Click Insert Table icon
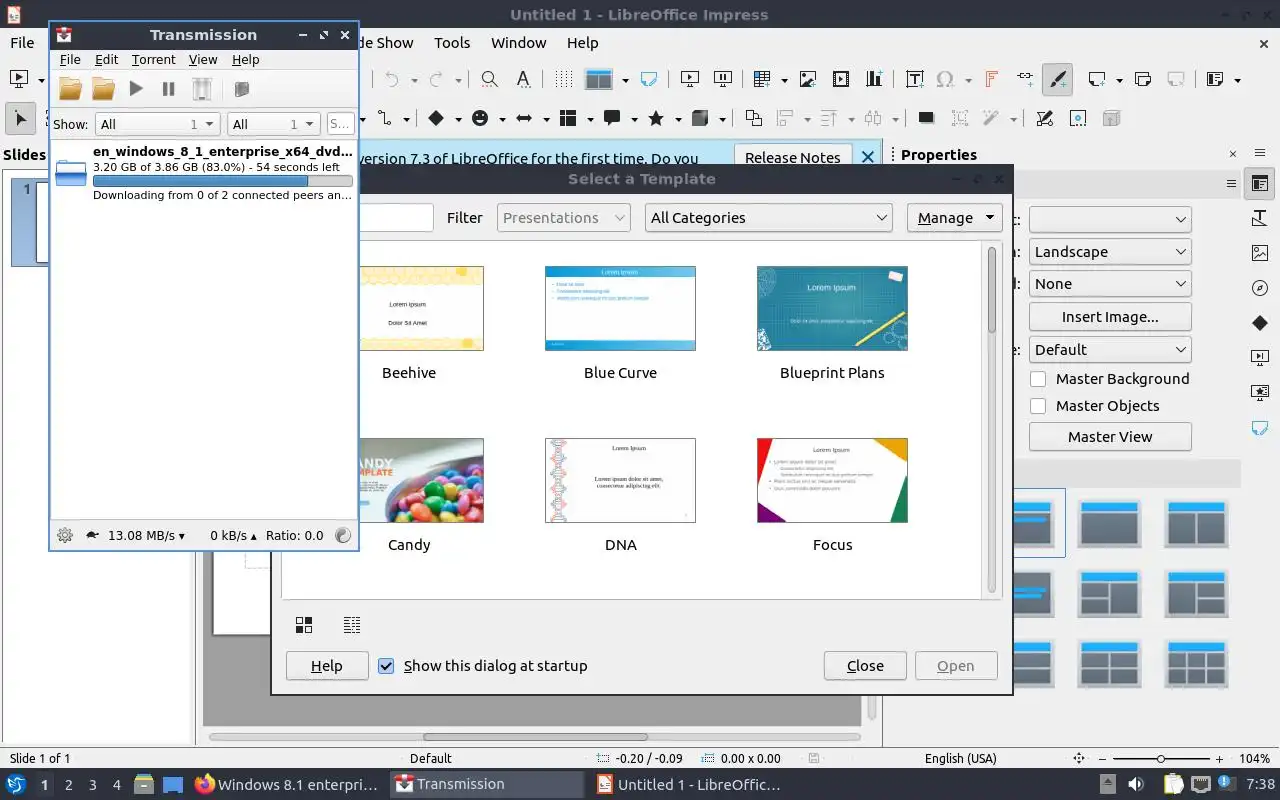 click(762, 79)
